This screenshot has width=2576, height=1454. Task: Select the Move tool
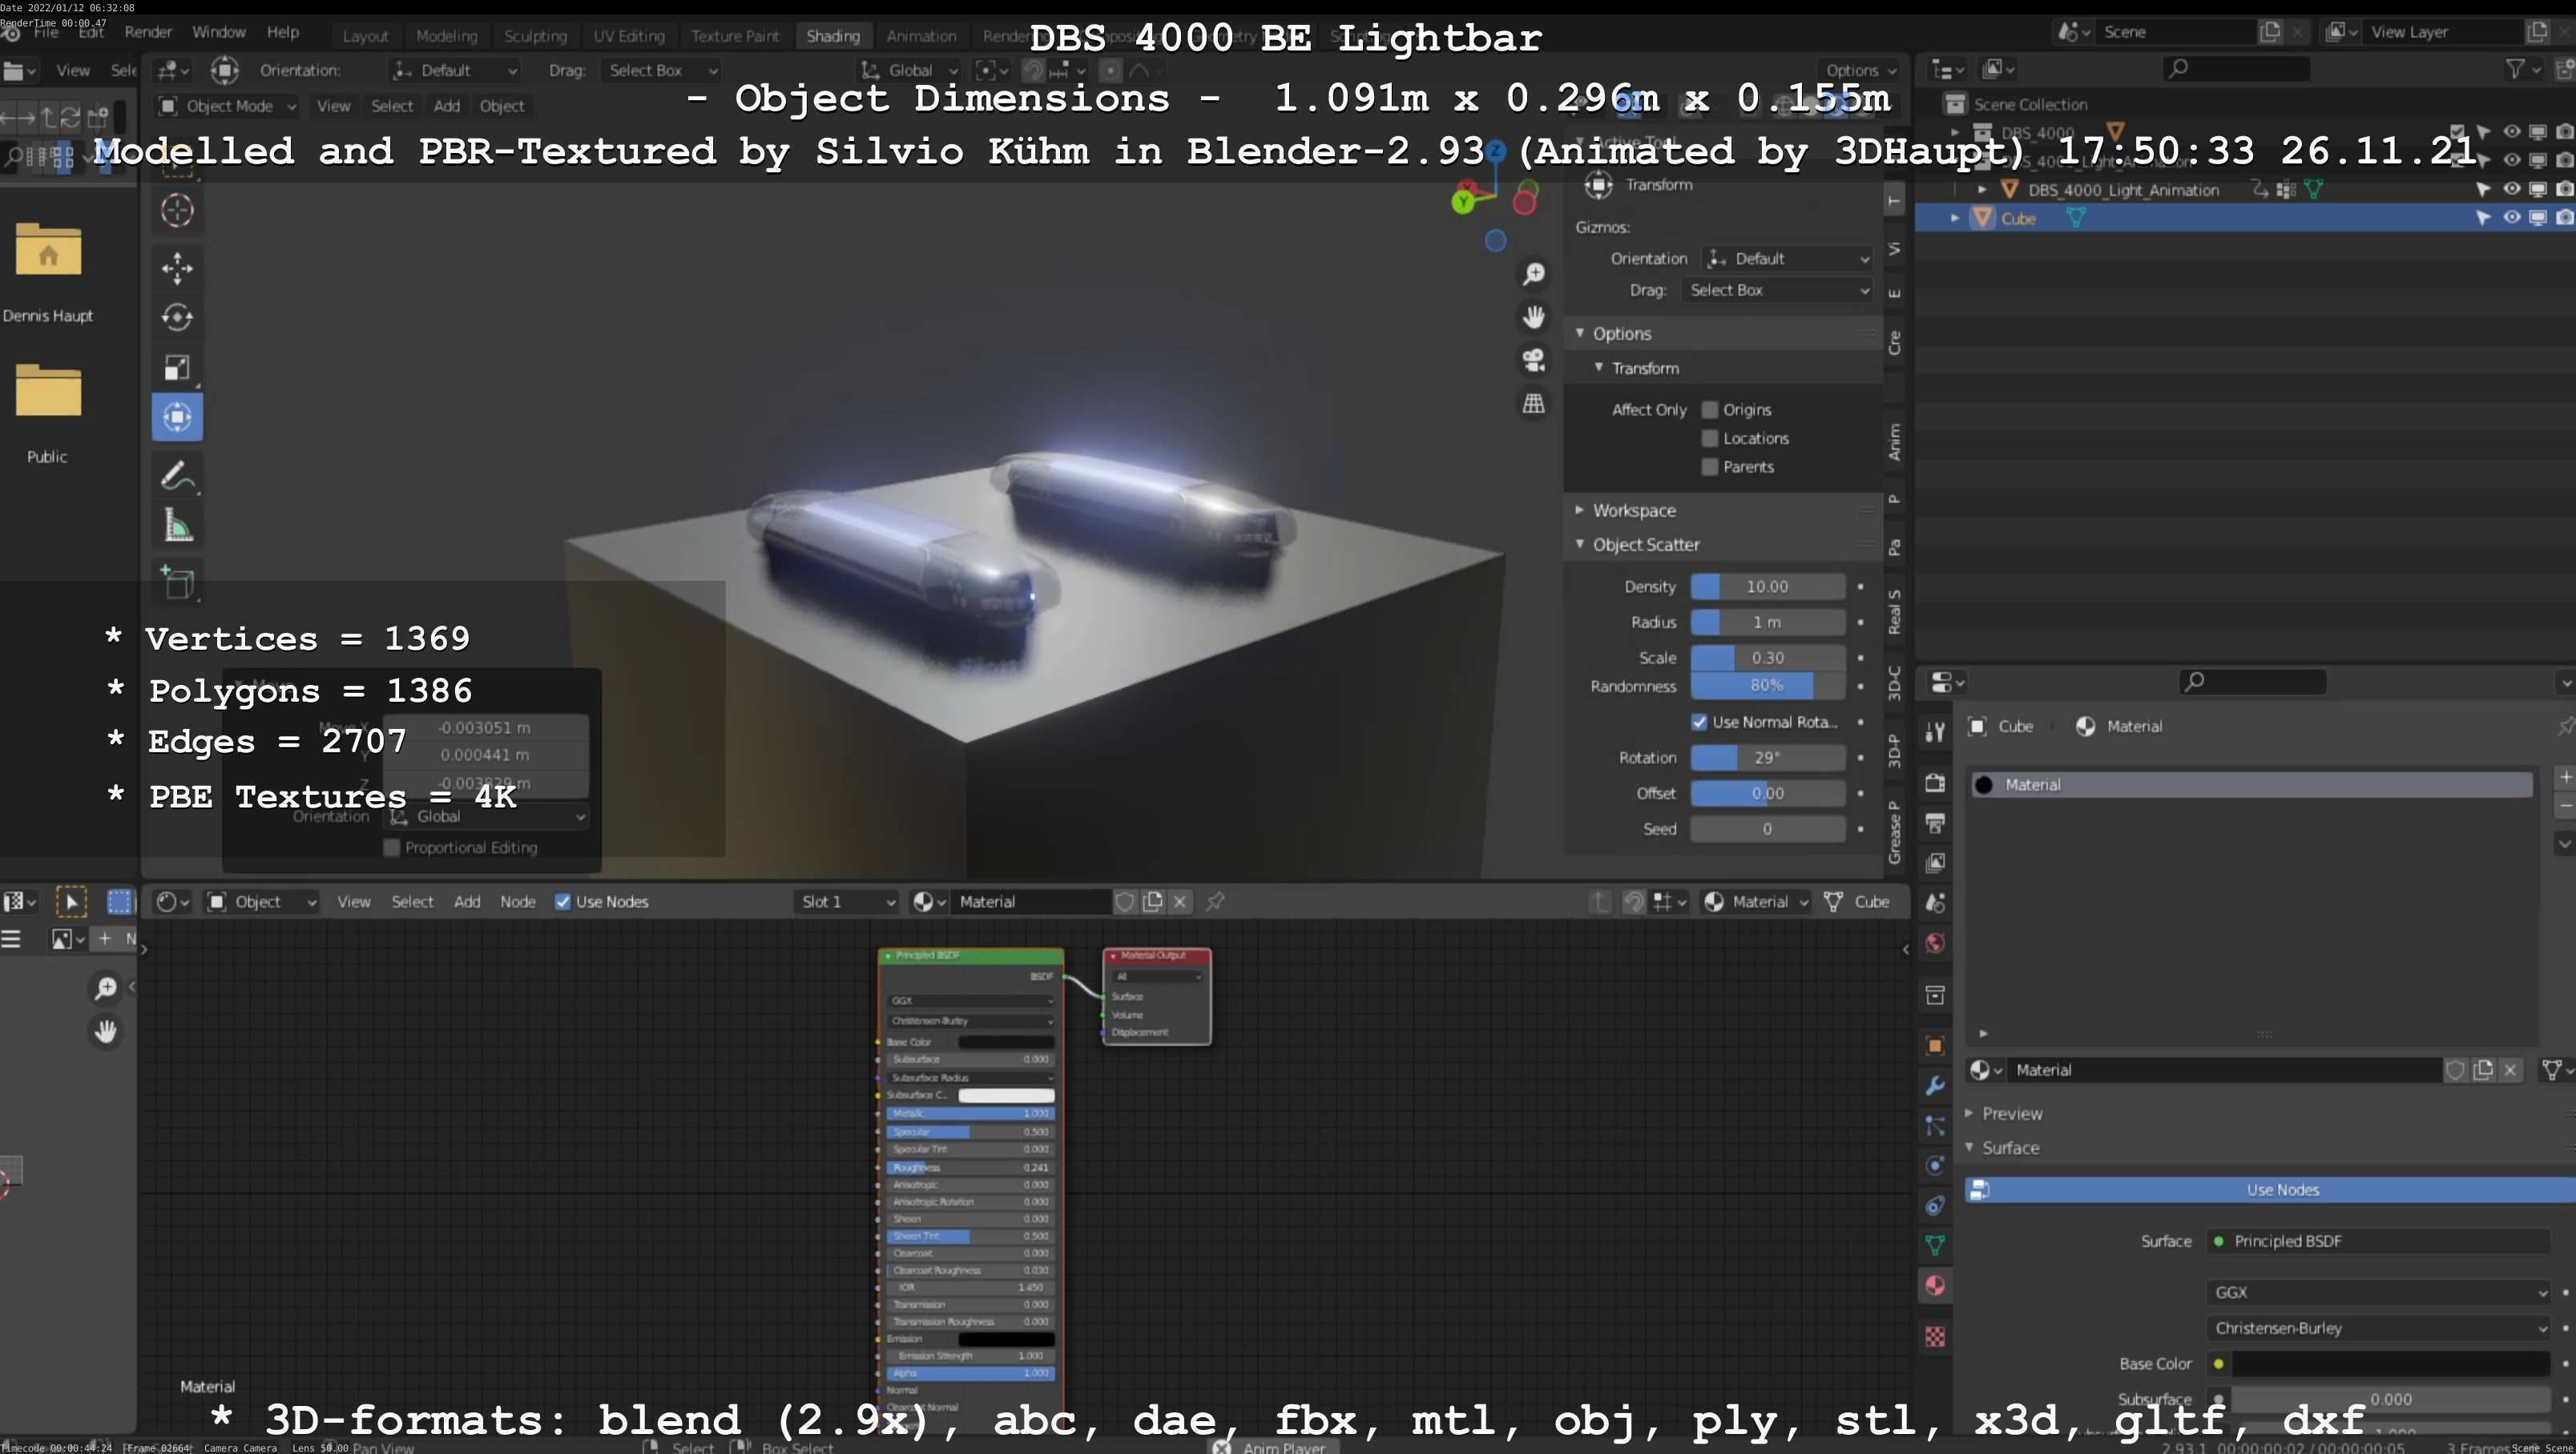point(177,268)
